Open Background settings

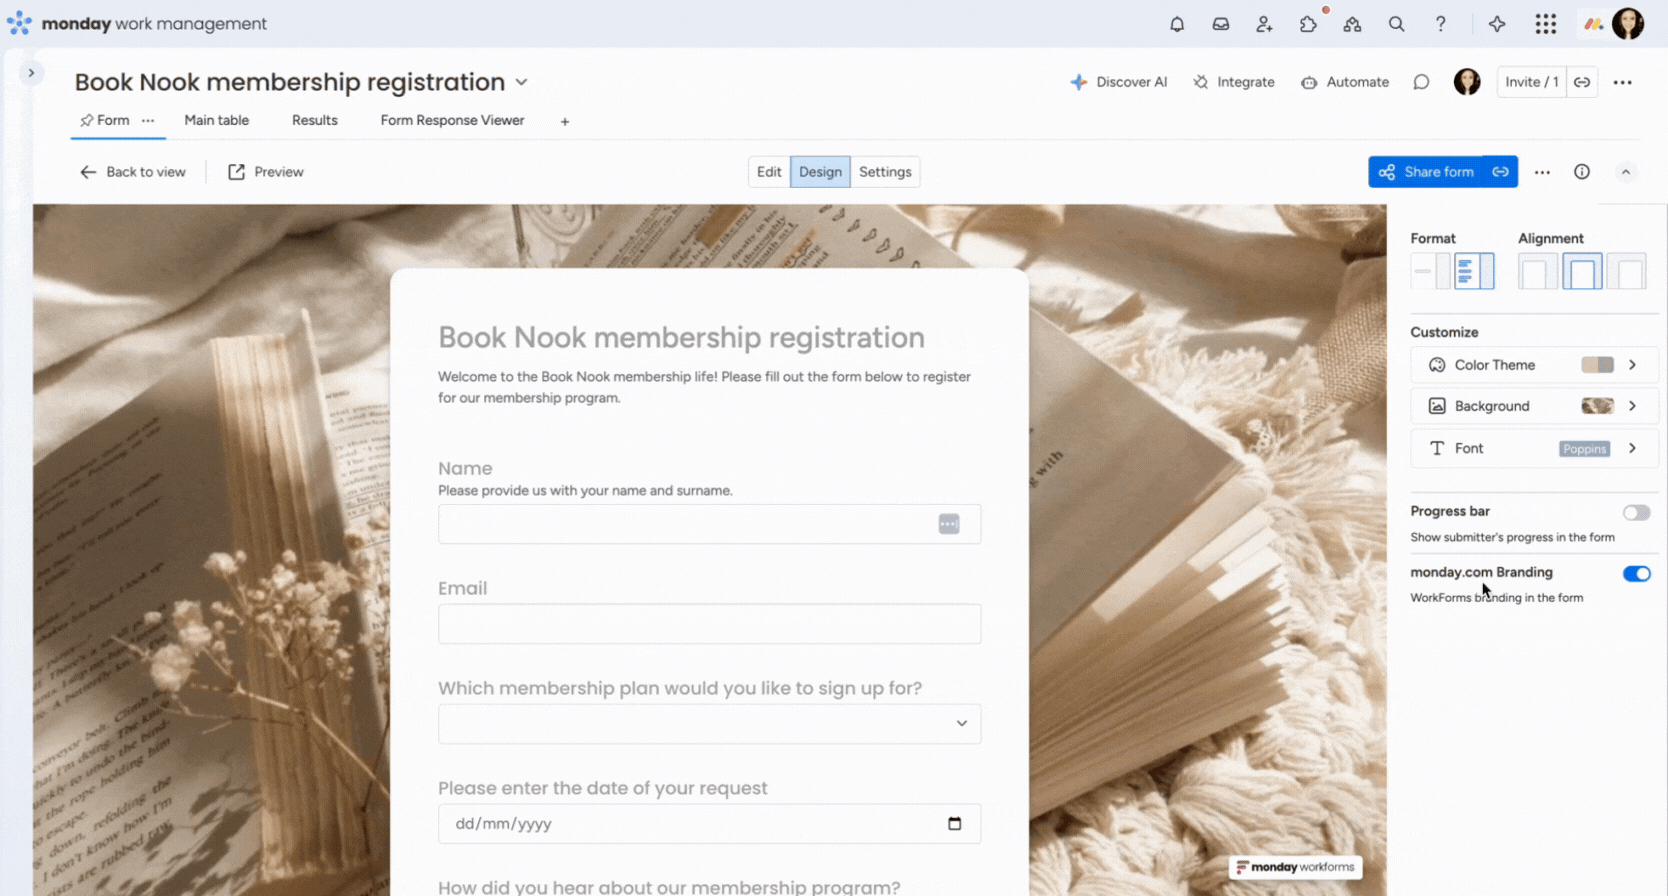1534,406
